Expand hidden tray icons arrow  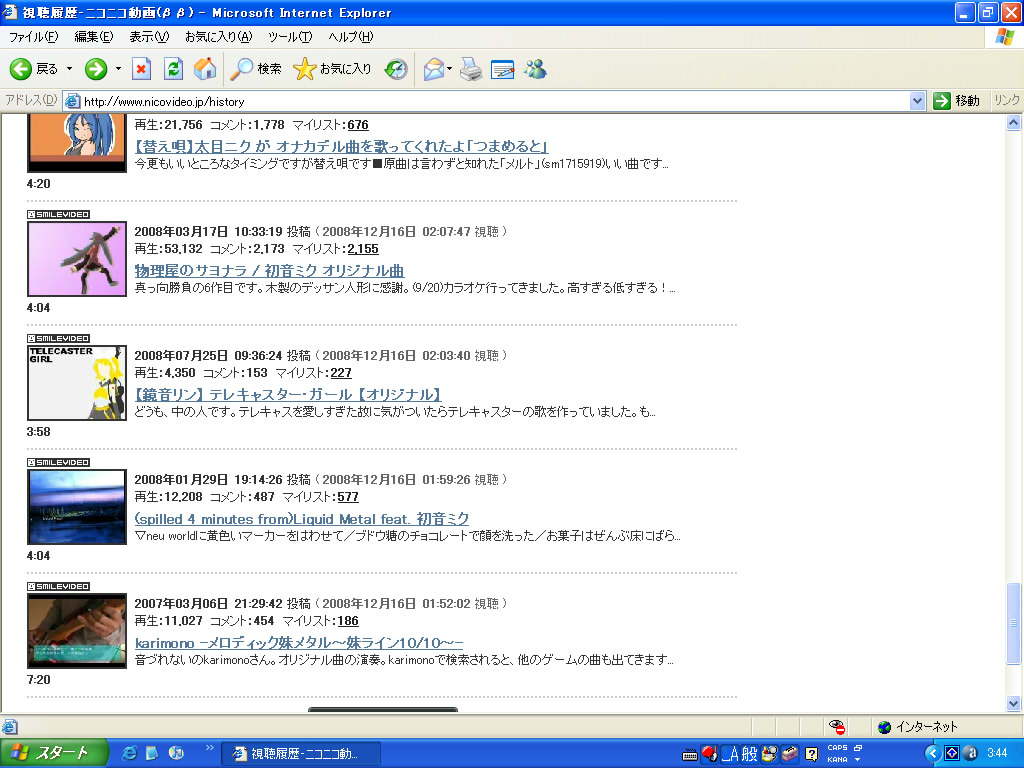(933, 754)
